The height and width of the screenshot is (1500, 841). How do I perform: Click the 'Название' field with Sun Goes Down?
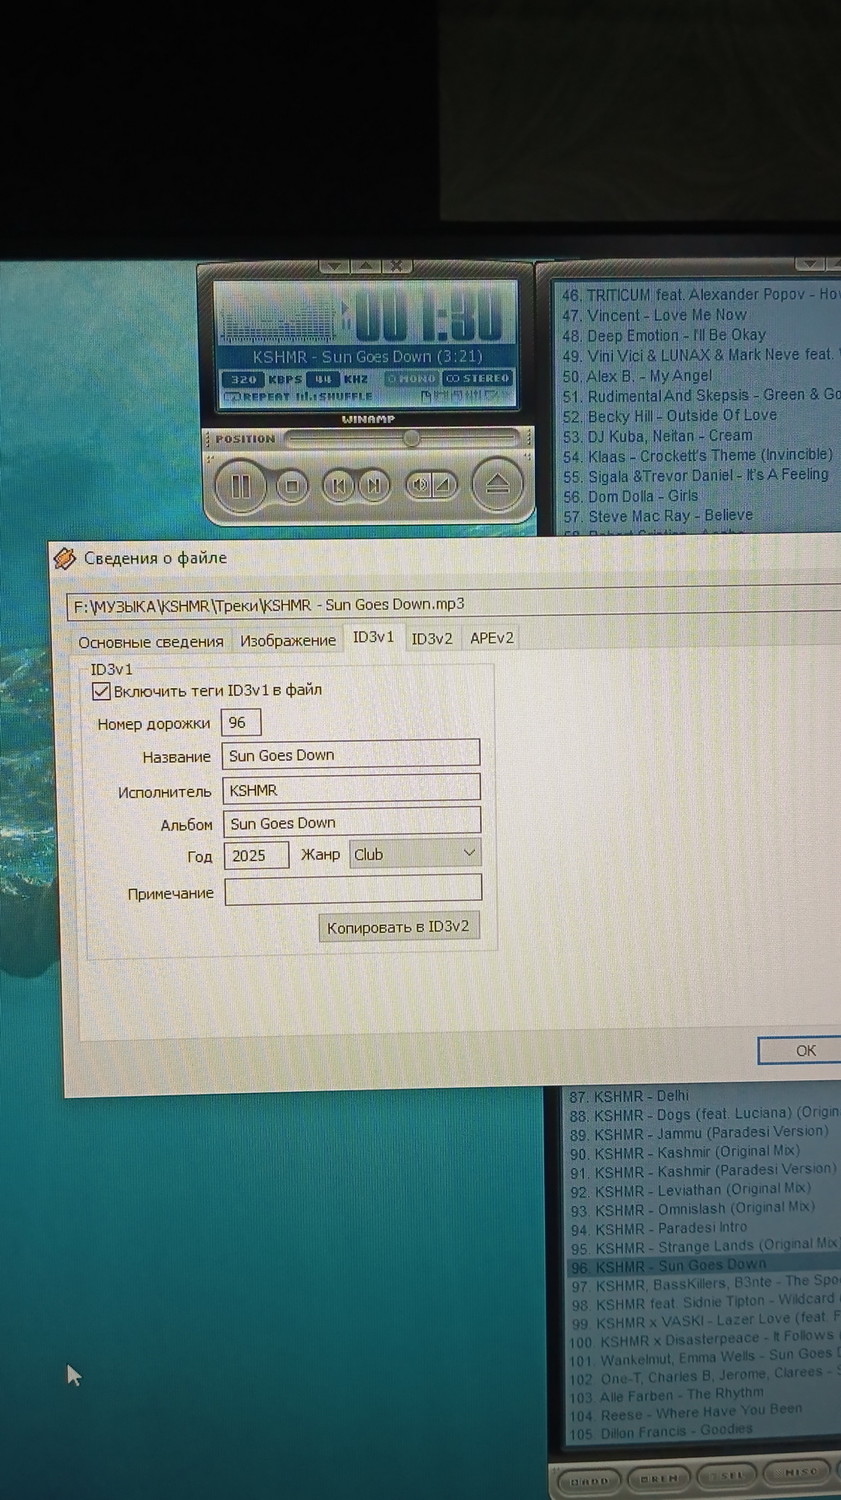point(351,755)
